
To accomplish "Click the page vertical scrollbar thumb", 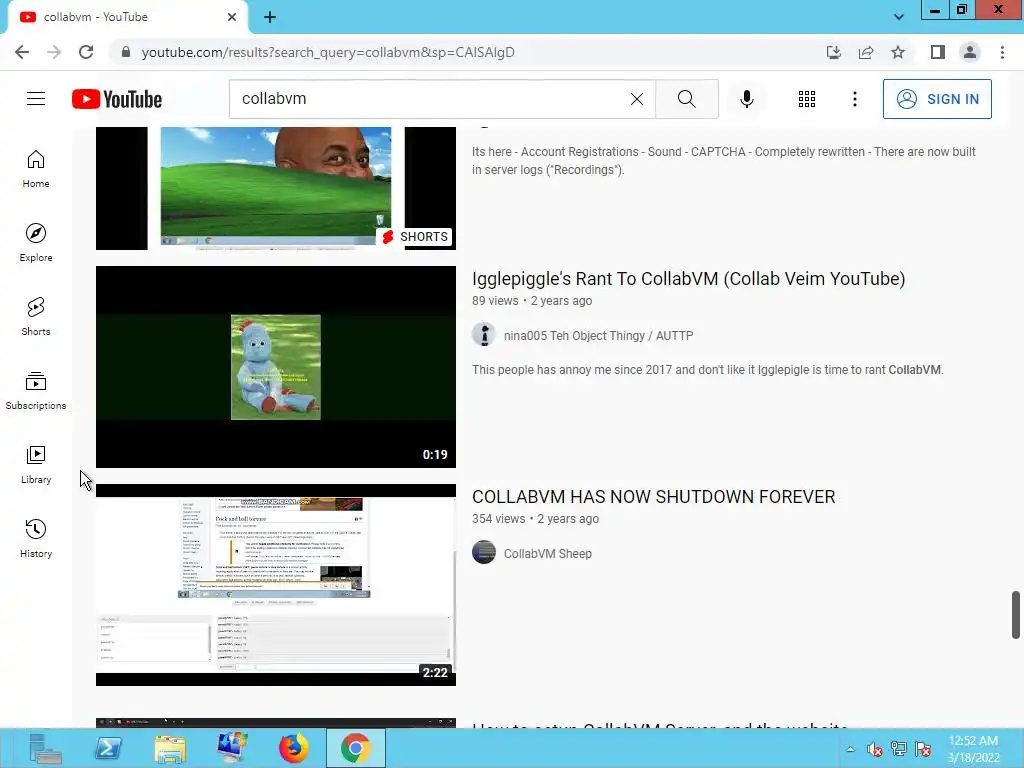I will (1016, 615).
